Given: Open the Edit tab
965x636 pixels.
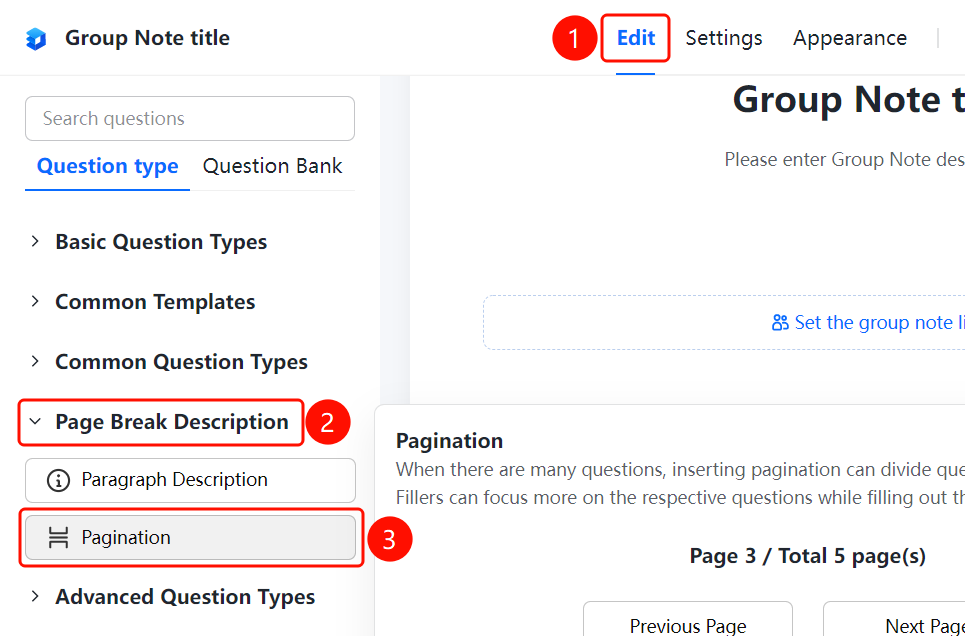Looking at the screenshot, I should tap(636, 38).
